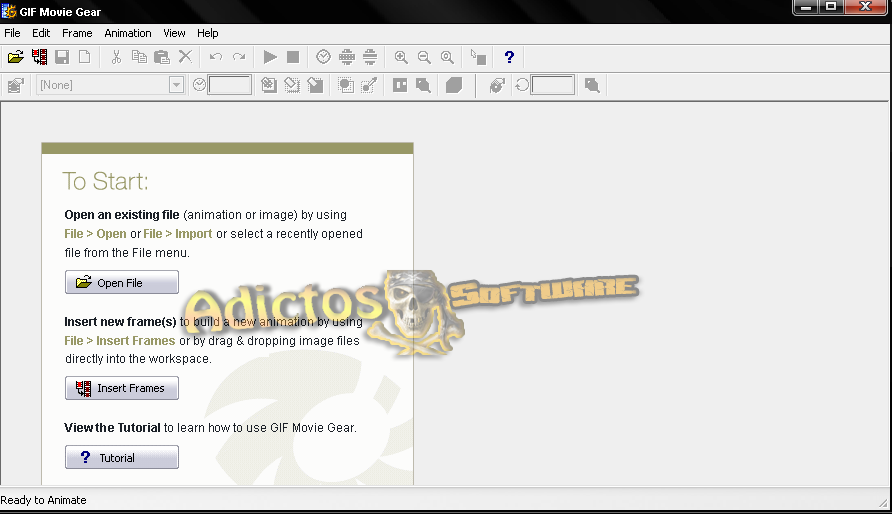Click the Undo arrow icon
The image size is (892, 514).
coord(216,57)
